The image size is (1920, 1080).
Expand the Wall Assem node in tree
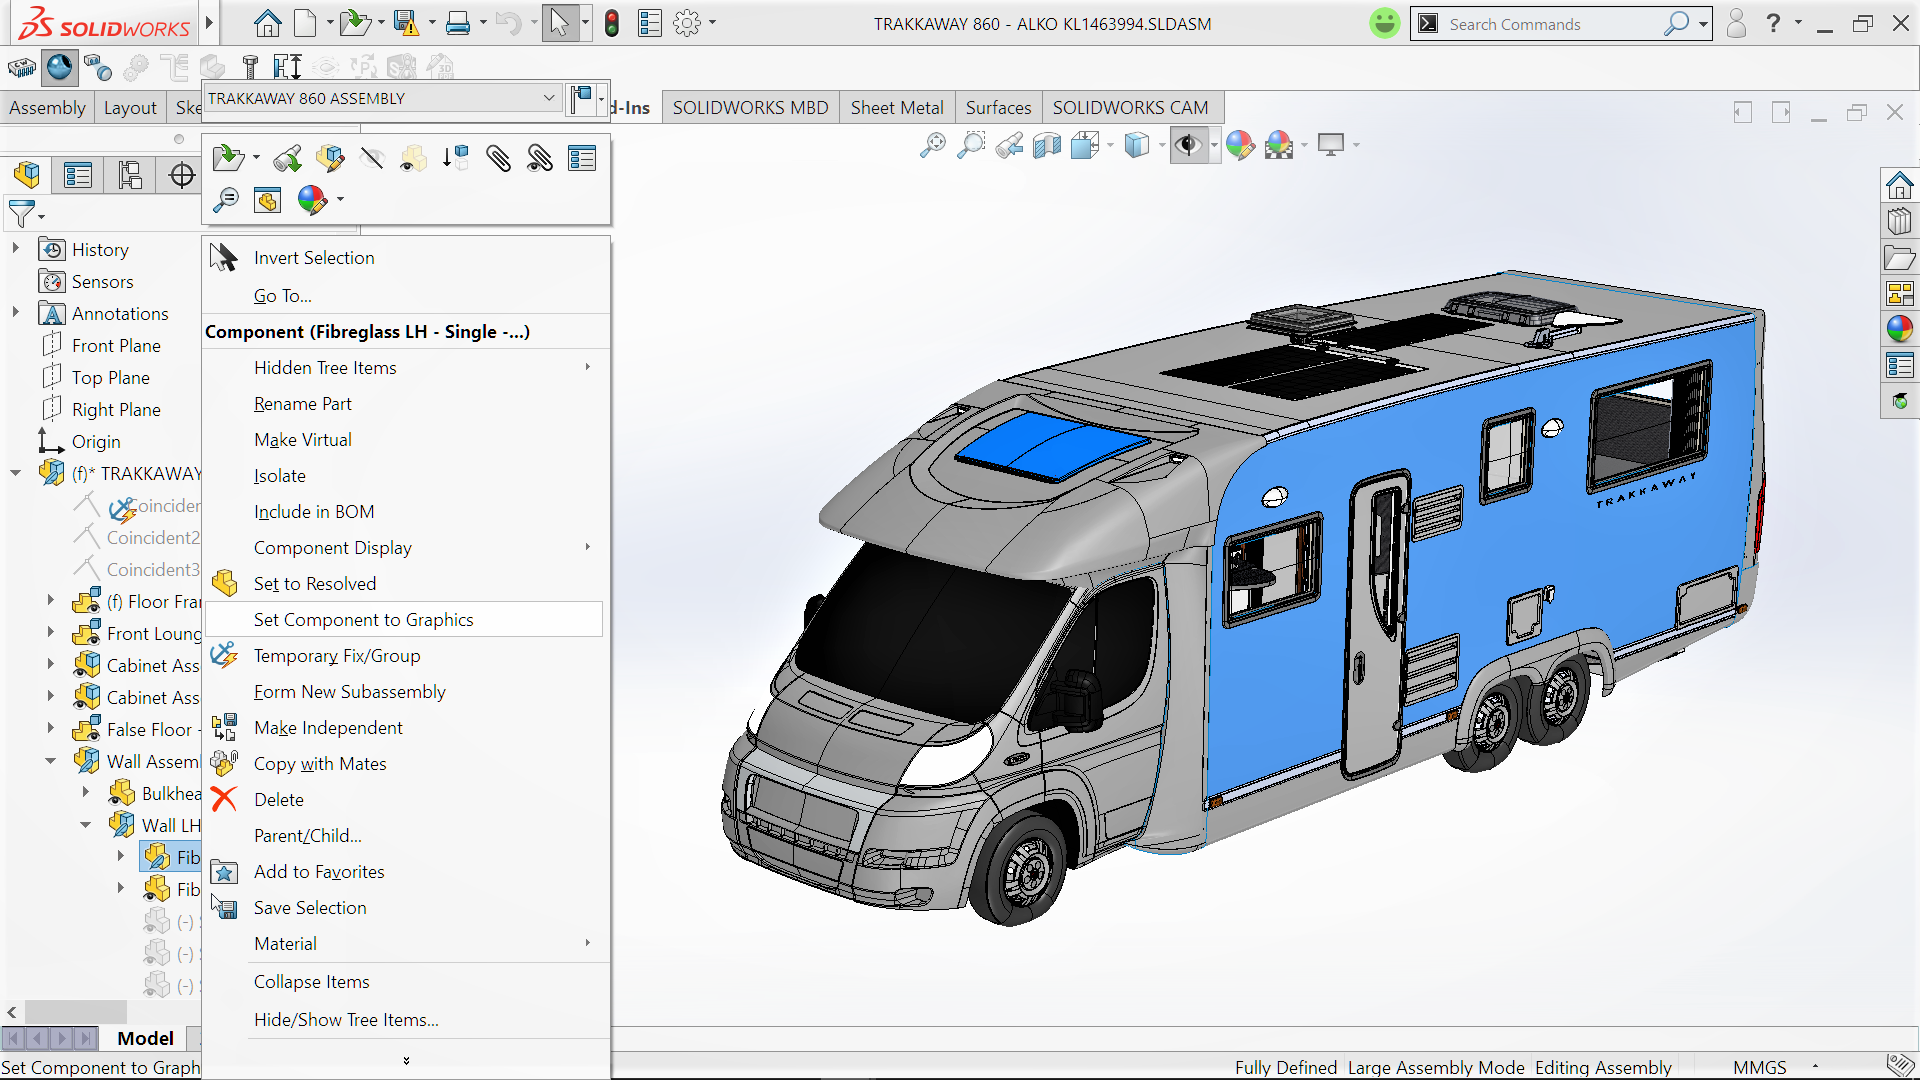51,761
